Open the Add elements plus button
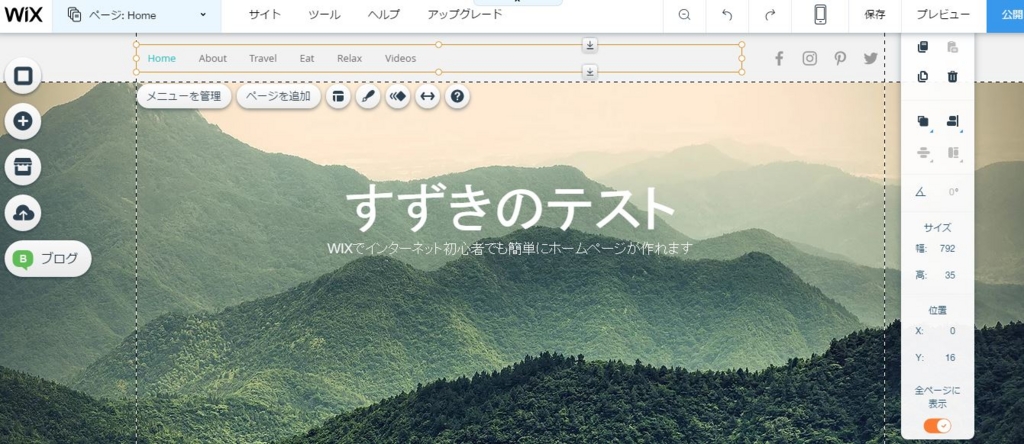1024x444 pixels. point(23,121)
